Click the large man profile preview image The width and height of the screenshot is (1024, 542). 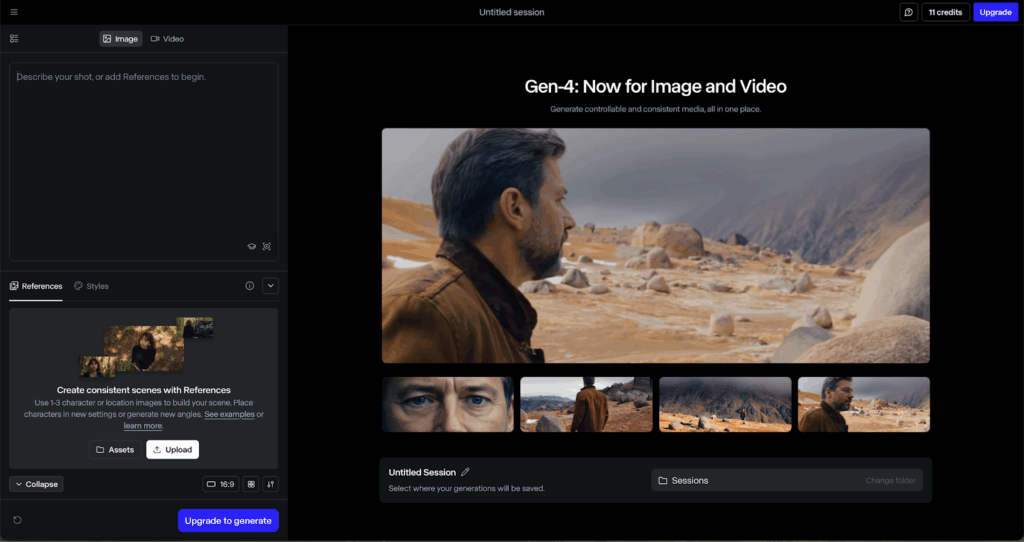click(x=656, y=246)
